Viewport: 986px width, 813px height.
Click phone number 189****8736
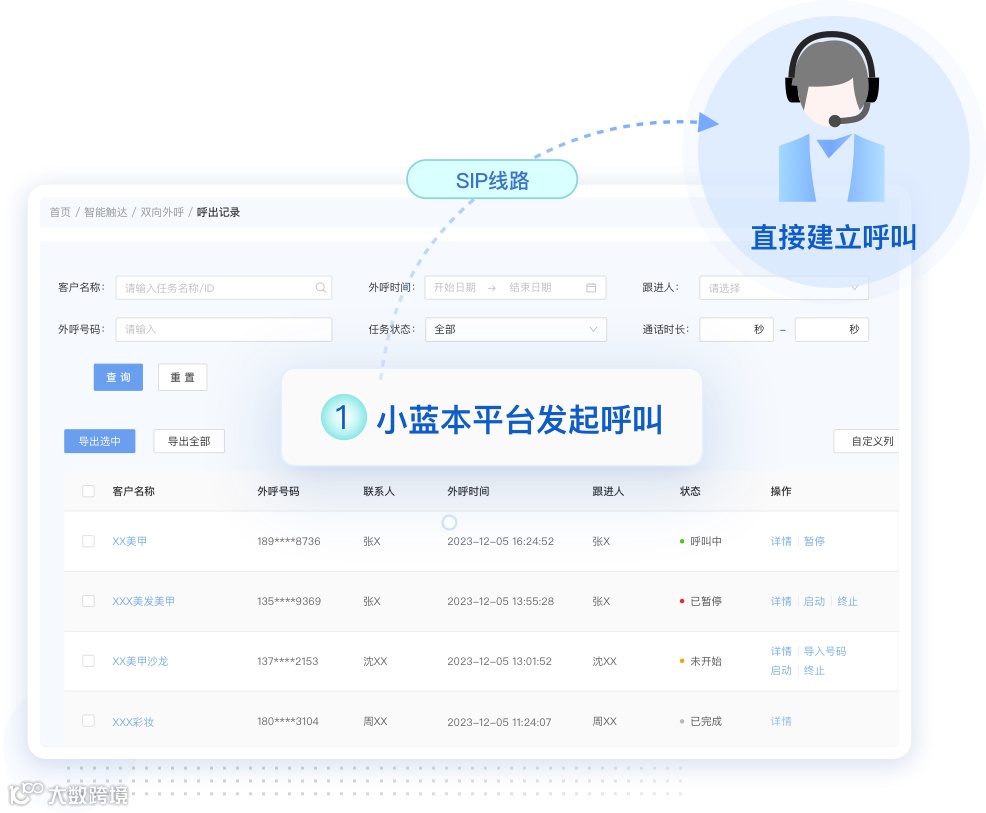click(289, 541)
